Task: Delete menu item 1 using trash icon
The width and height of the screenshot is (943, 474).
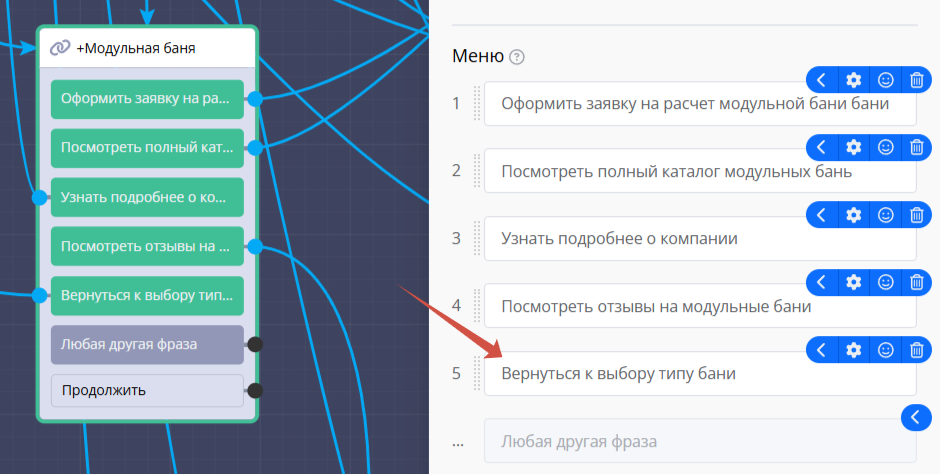Action: (916, 80)
